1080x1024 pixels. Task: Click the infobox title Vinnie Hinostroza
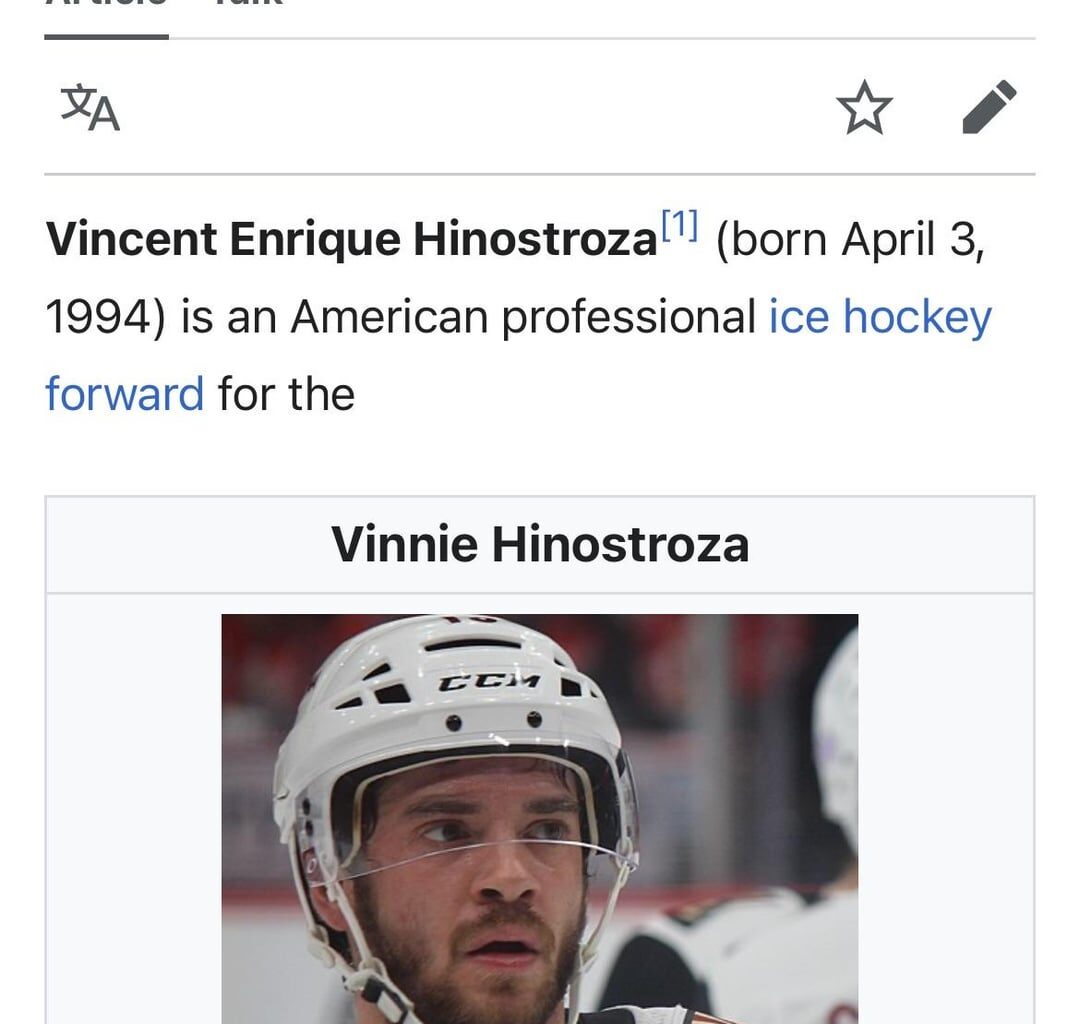(x=540, y=543)
